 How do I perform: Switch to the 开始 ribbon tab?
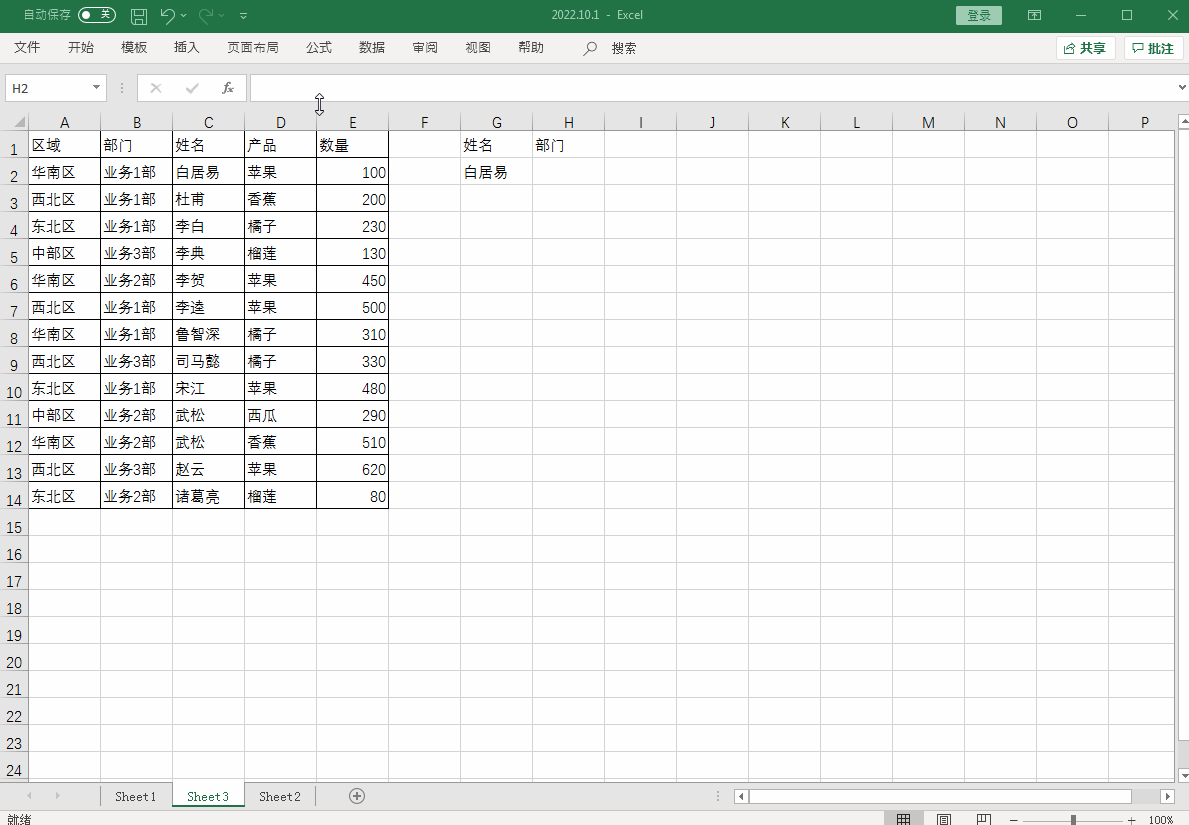click(80, 48)
